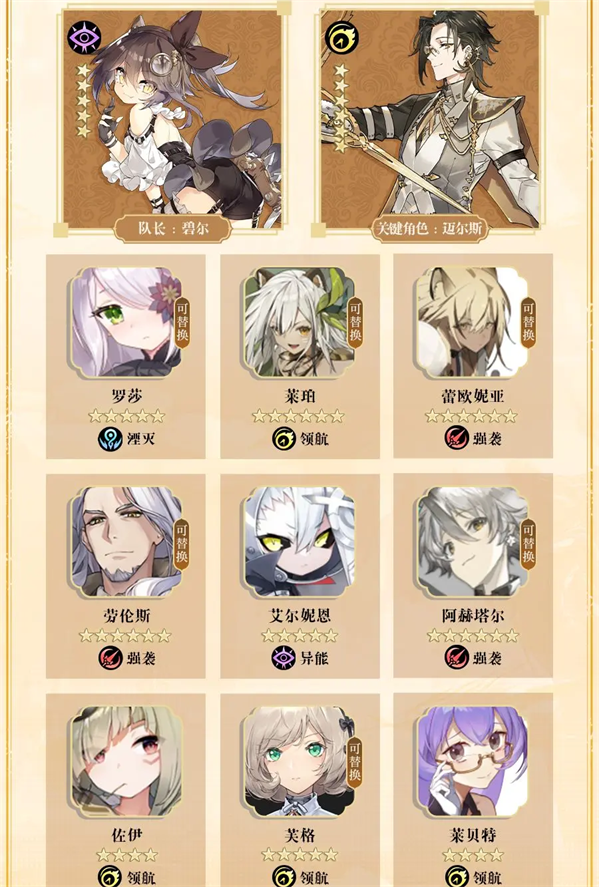The width and height of the screenshot is (599, 887).
Task: Click the red 强袭 icon under 劳伦斯
Action: point(110,658)
